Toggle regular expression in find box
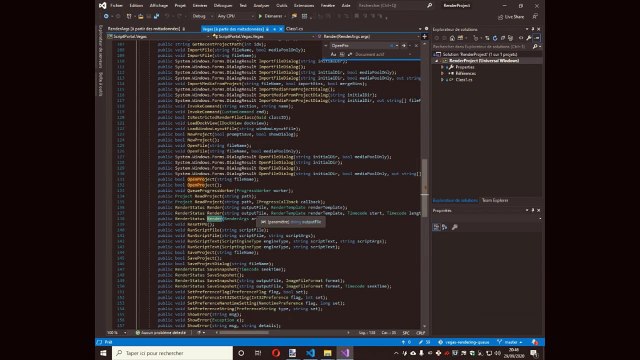The height and width of the screenshot is (360, 640). click(350, 54)
